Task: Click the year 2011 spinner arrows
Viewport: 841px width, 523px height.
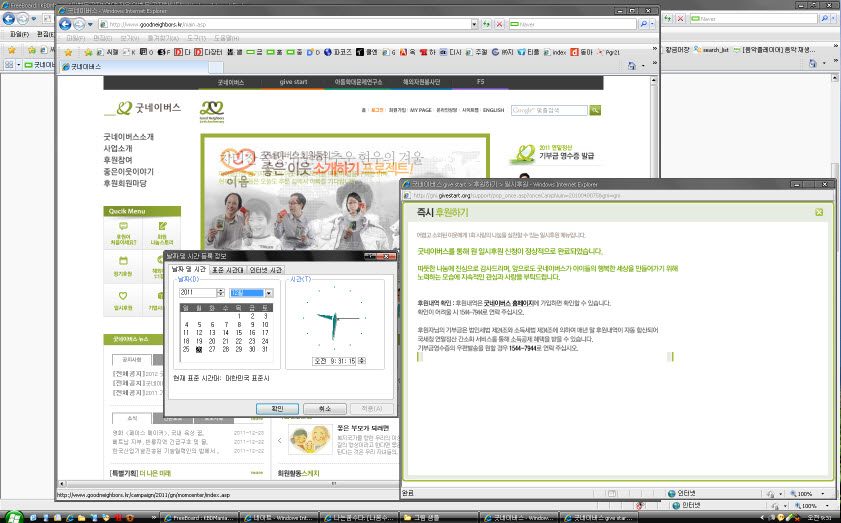Action: click(220, 292)
